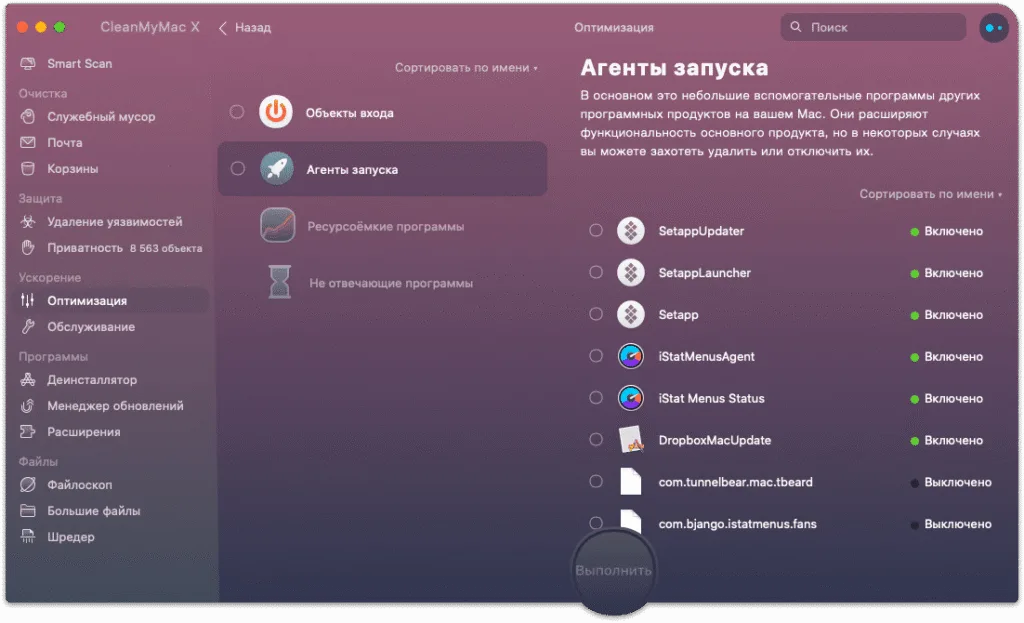Open Приватность with 8 563 объекта
Screen dimensions: 1024x623
tap(111, 248)
